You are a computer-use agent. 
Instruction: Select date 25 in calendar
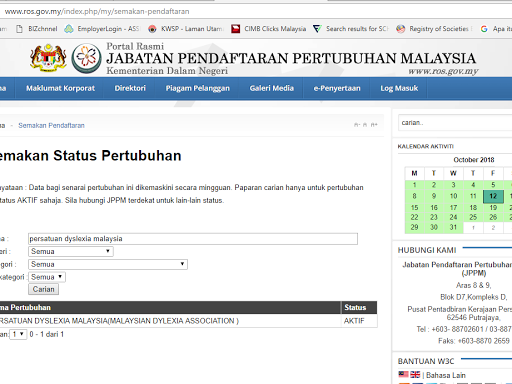pos(473,217)
